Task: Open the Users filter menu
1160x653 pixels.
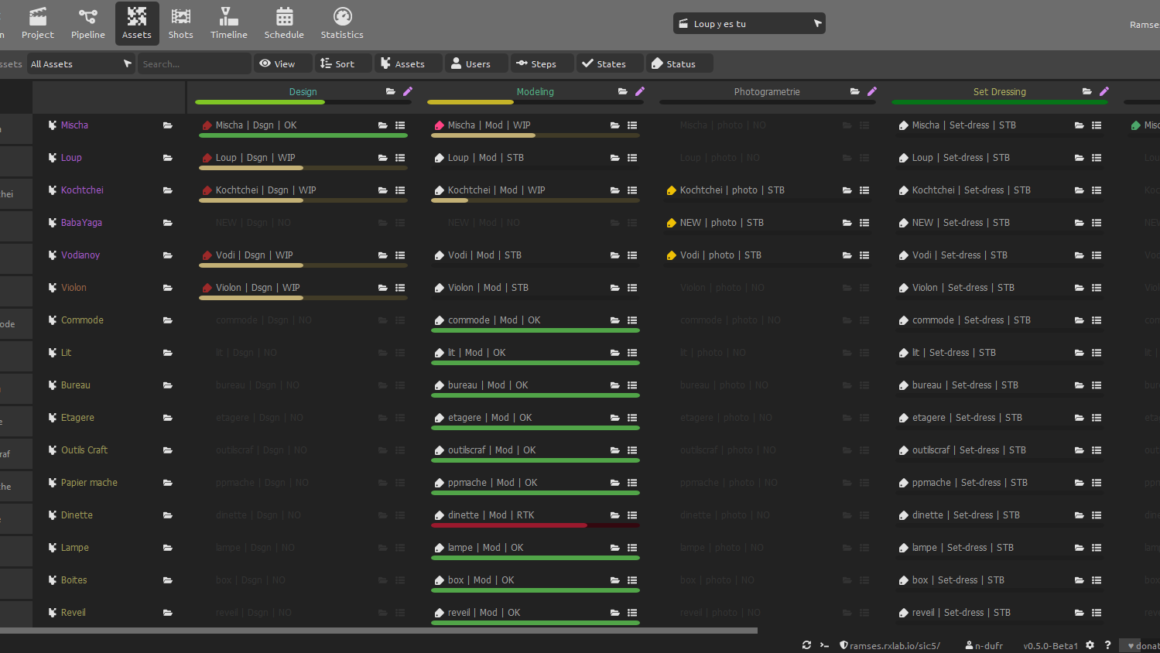Action: (x=470, y=64)
